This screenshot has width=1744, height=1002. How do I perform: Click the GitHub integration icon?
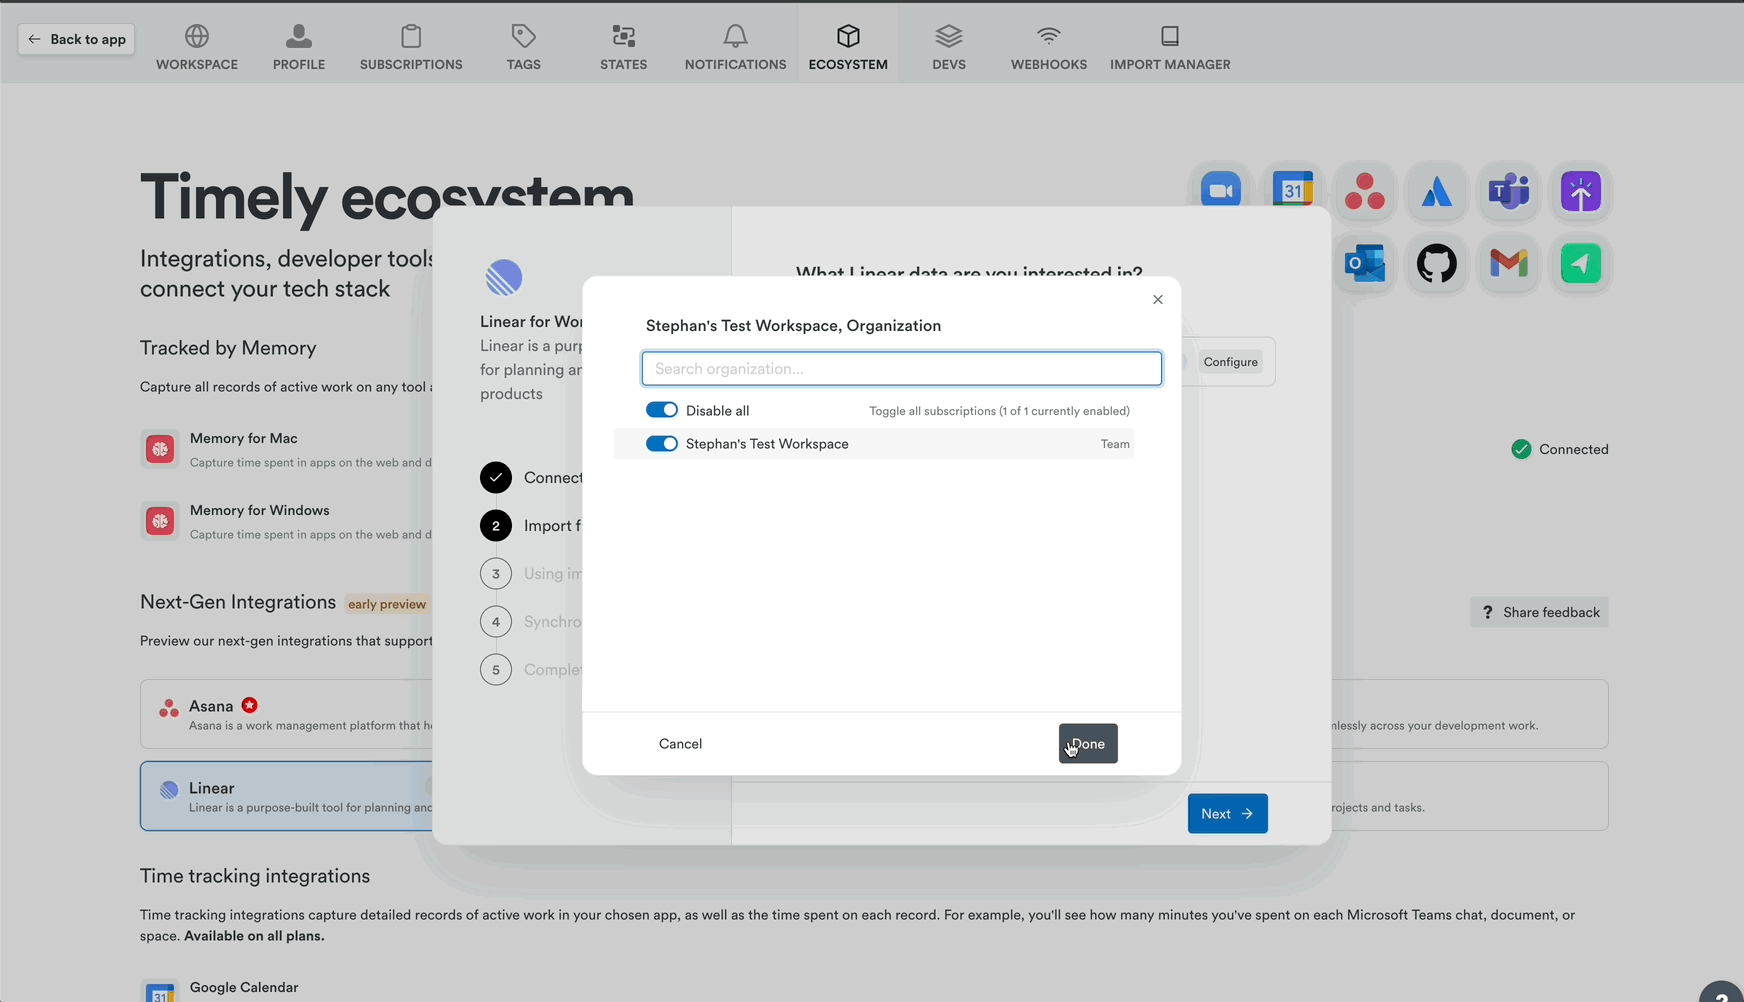pyautogui.click(x=1437, y=265)
